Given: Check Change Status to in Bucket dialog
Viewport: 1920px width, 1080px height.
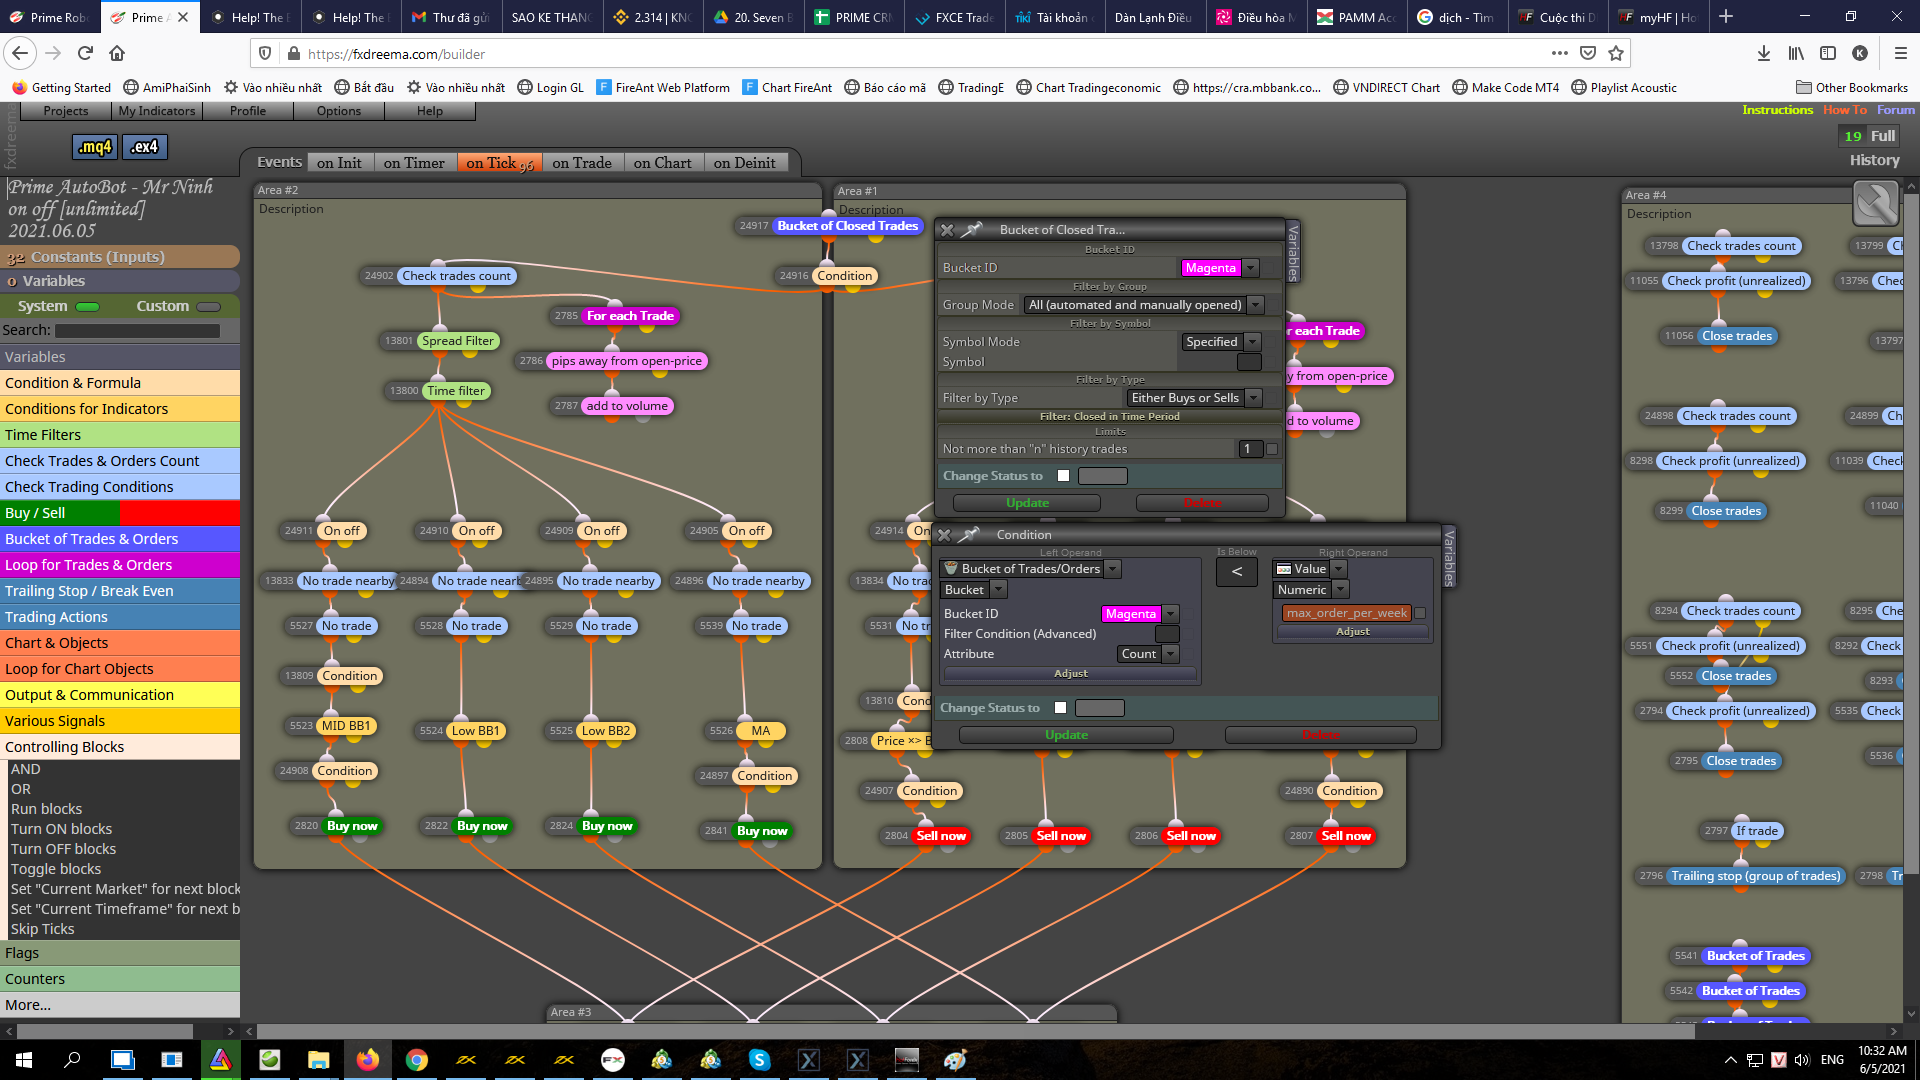Looking at the screenshot, I should pyautogui.click(x=1063, y=476).
